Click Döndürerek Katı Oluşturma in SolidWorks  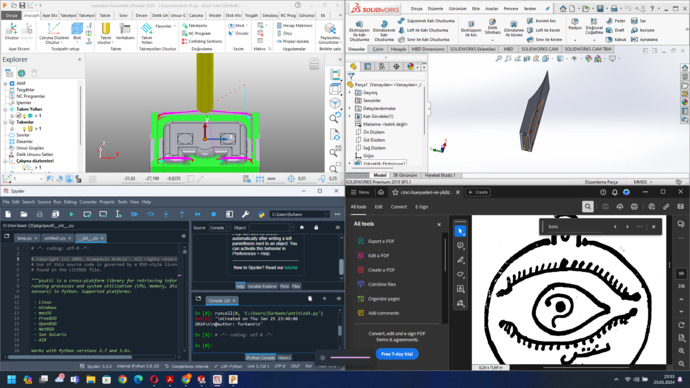tap(384, 30)
